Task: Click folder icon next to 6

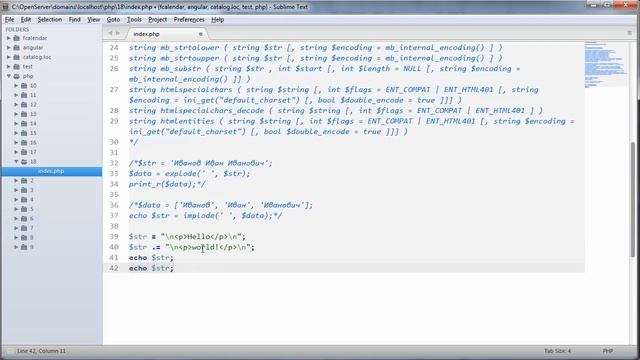Action: 24,218
